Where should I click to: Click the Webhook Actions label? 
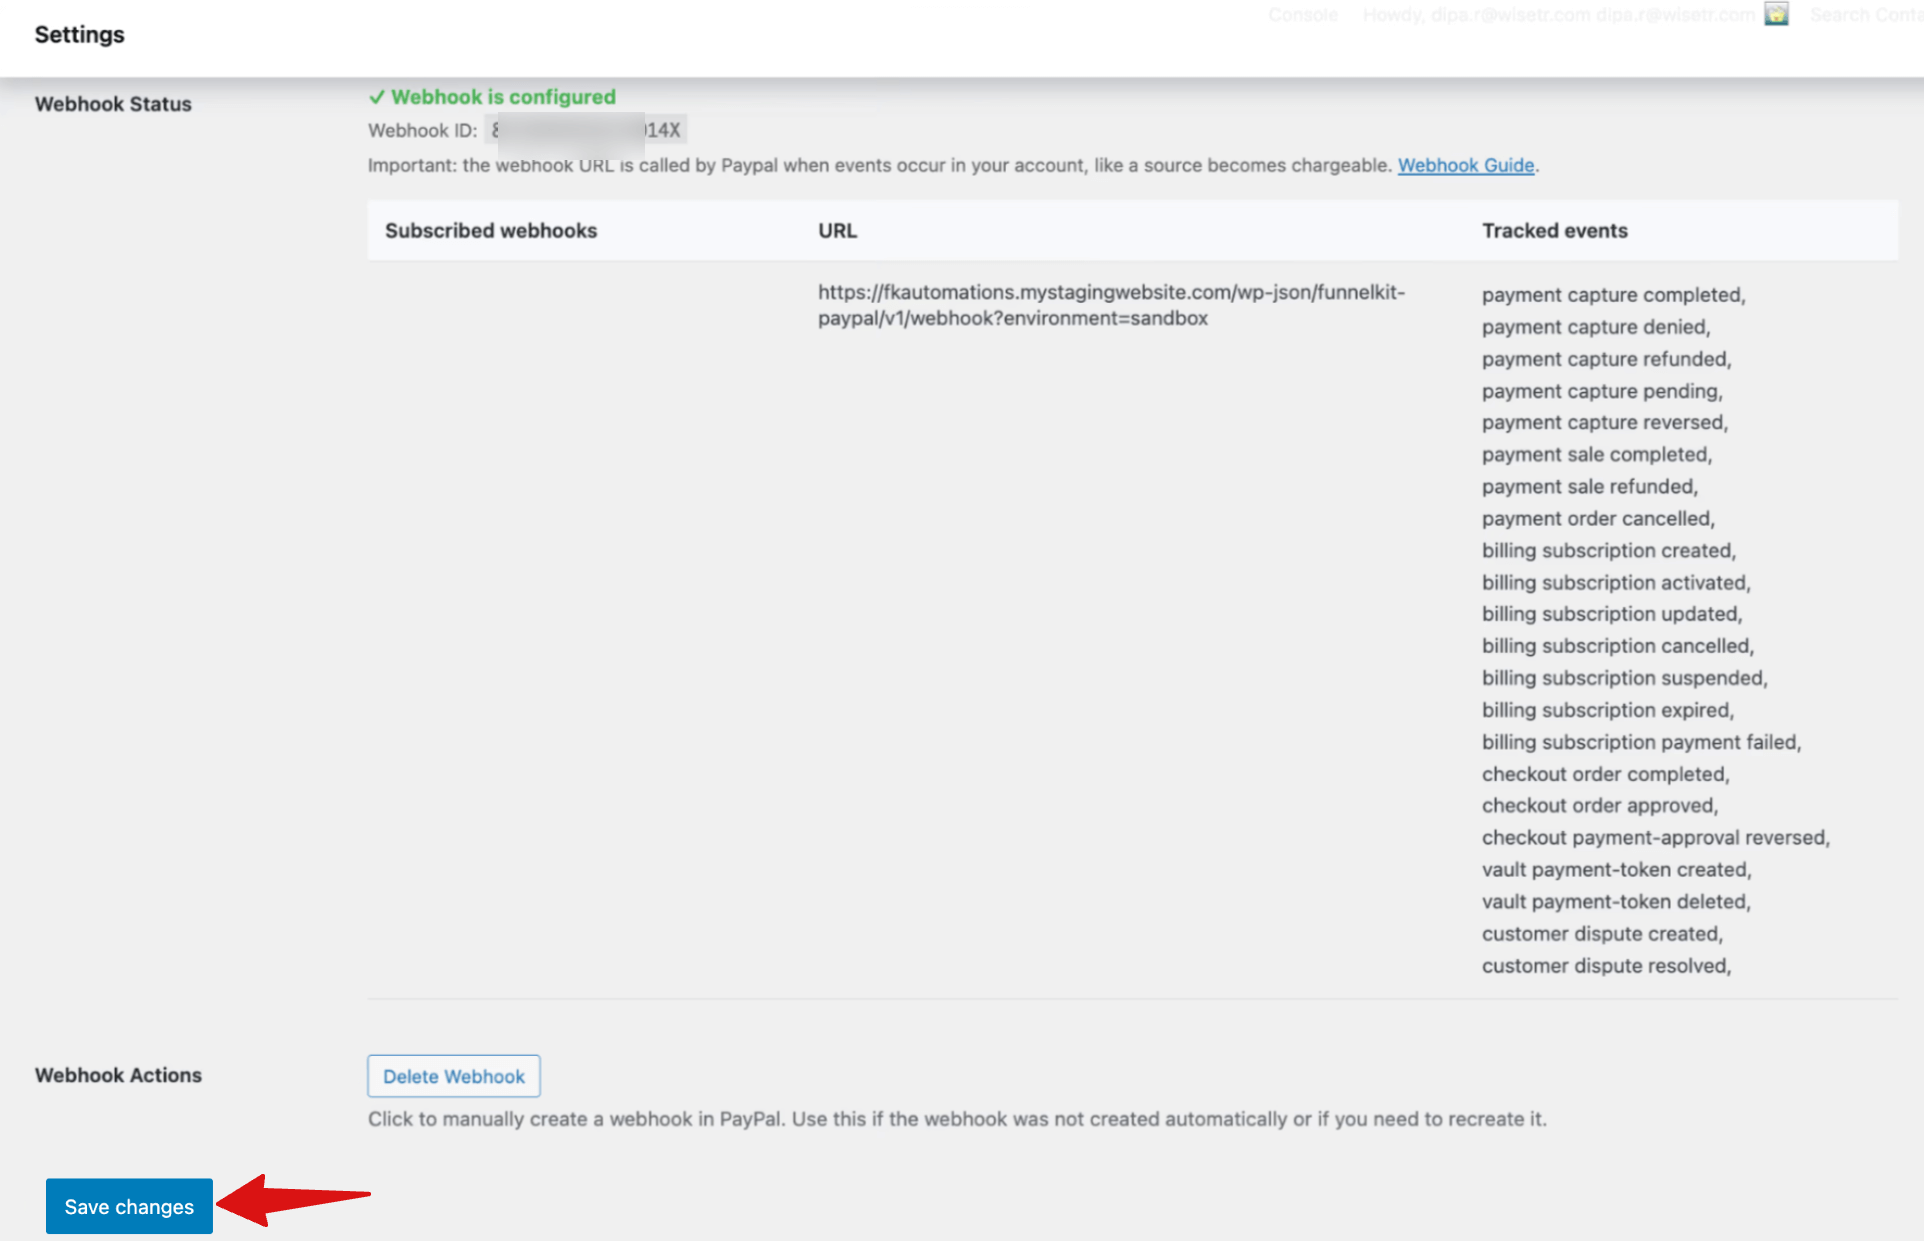coord(118,1075)
